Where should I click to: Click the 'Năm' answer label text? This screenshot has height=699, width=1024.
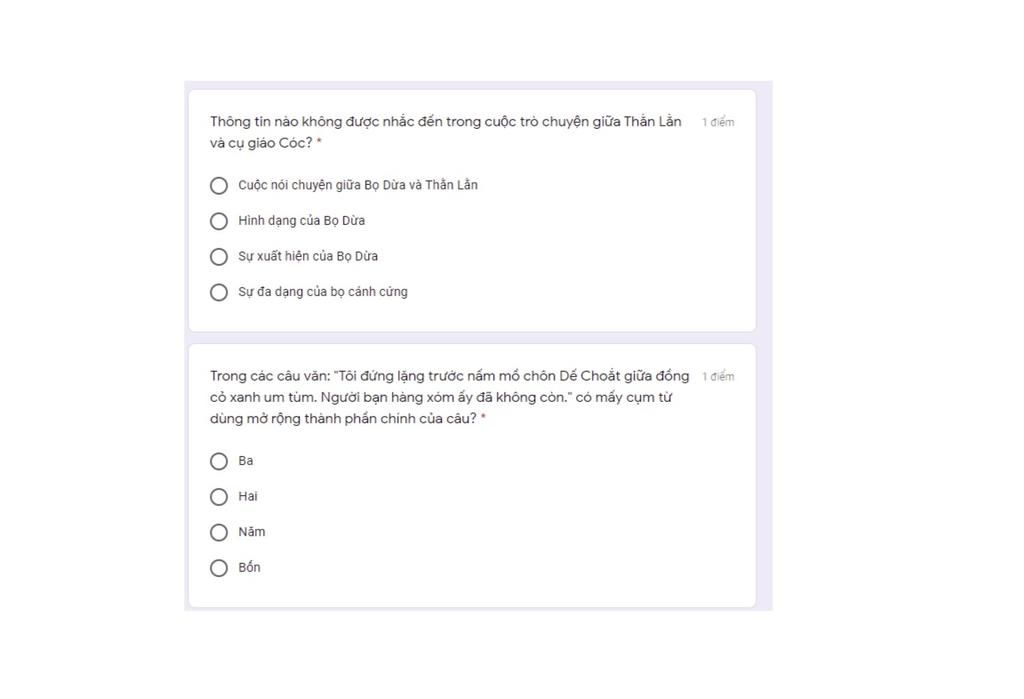pos(251,532)
